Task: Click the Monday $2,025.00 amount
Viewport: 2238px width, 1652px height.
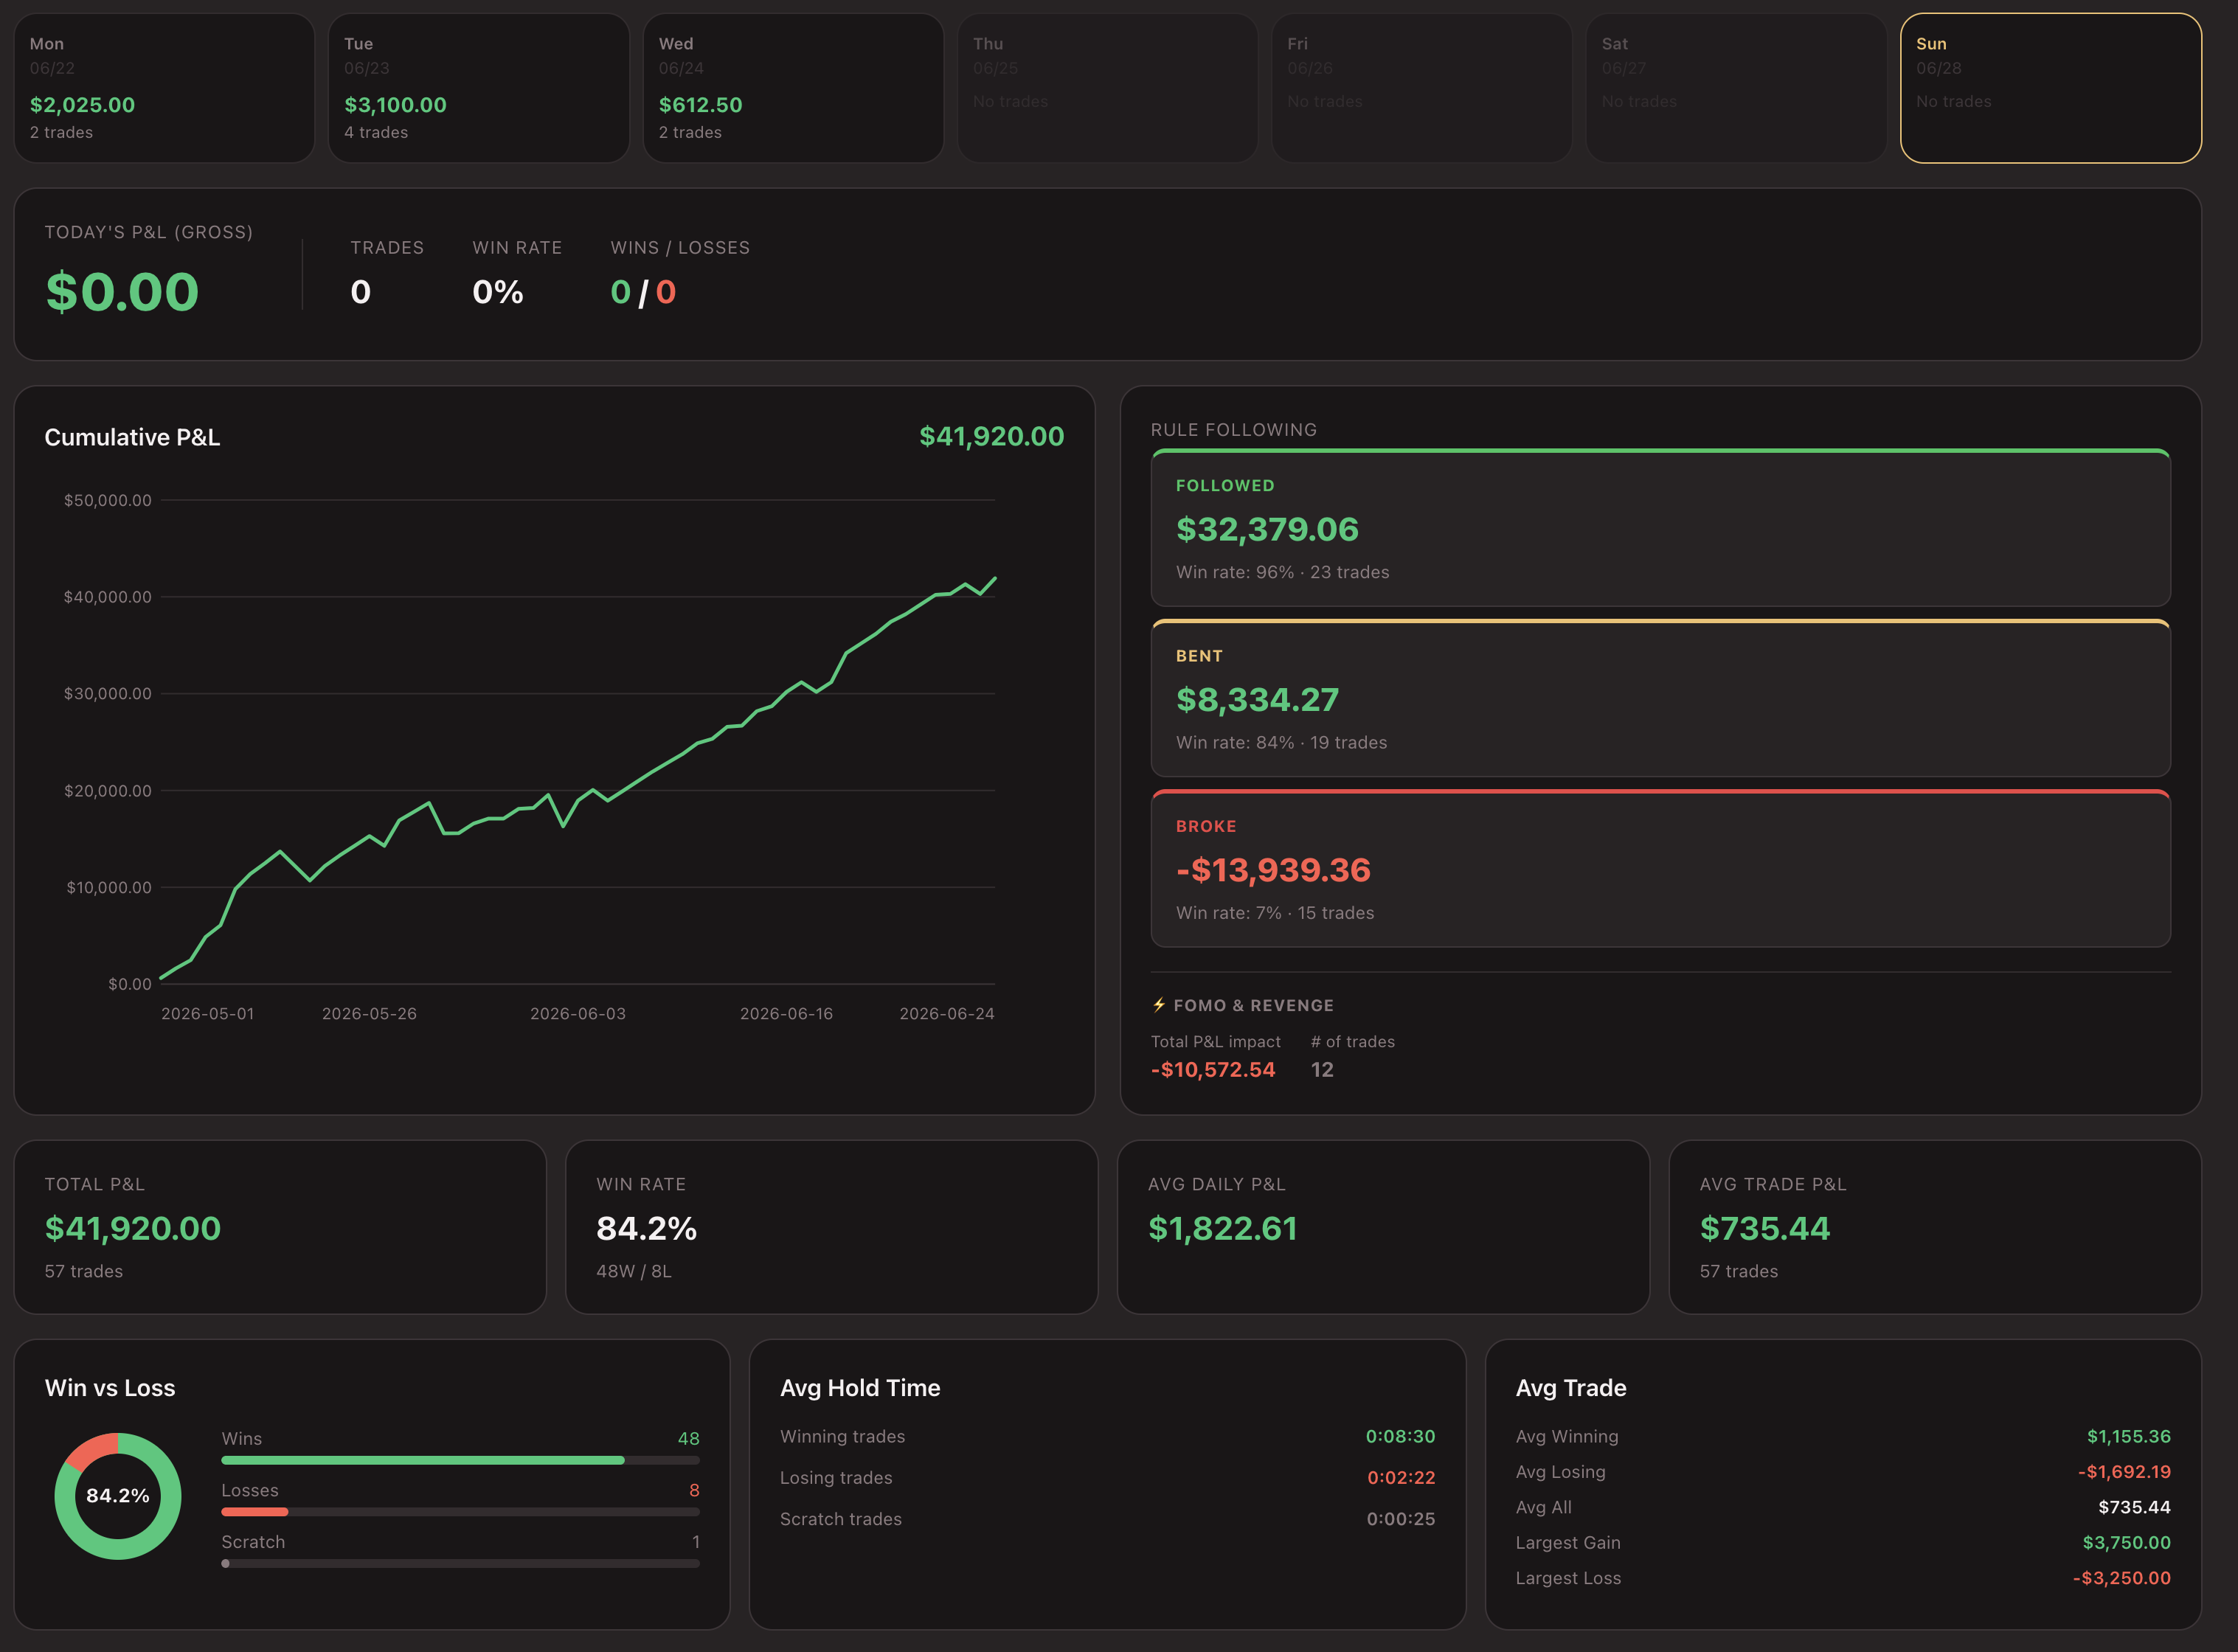Action: 82,105
